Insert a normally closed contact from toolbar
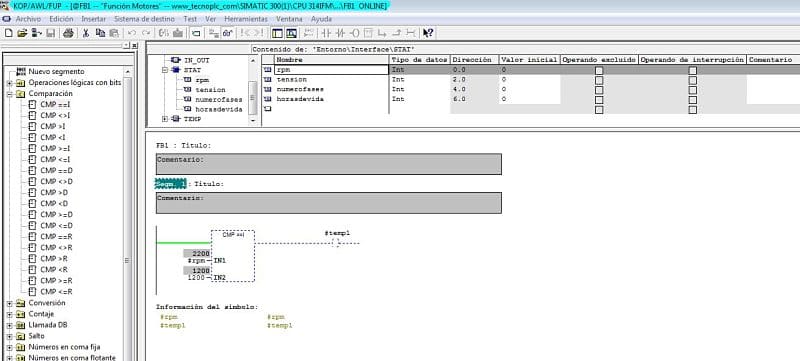Image resolution: width=800 pixels, height=361 pixels. point(341,33)
